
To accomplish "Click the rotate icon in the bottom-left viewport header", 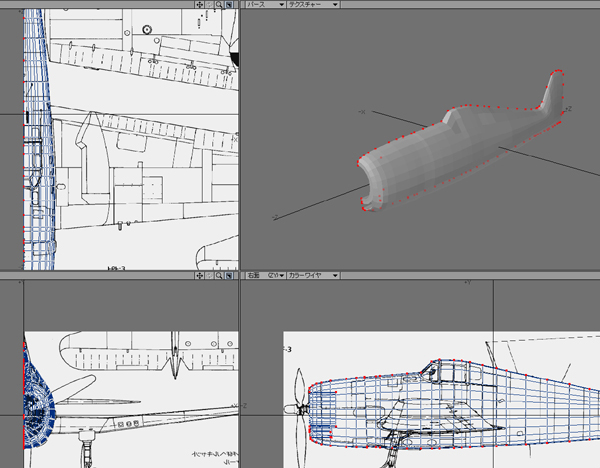I will point(210,273).
